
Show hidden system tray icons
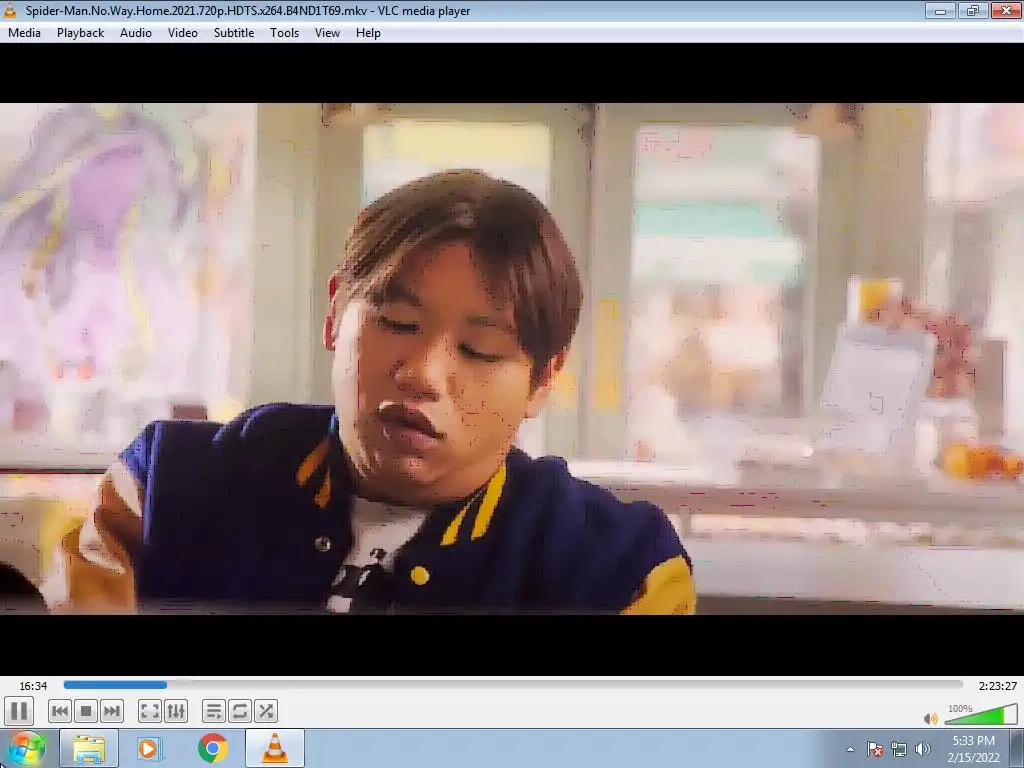pyautogui.click(x=850, y=749)
